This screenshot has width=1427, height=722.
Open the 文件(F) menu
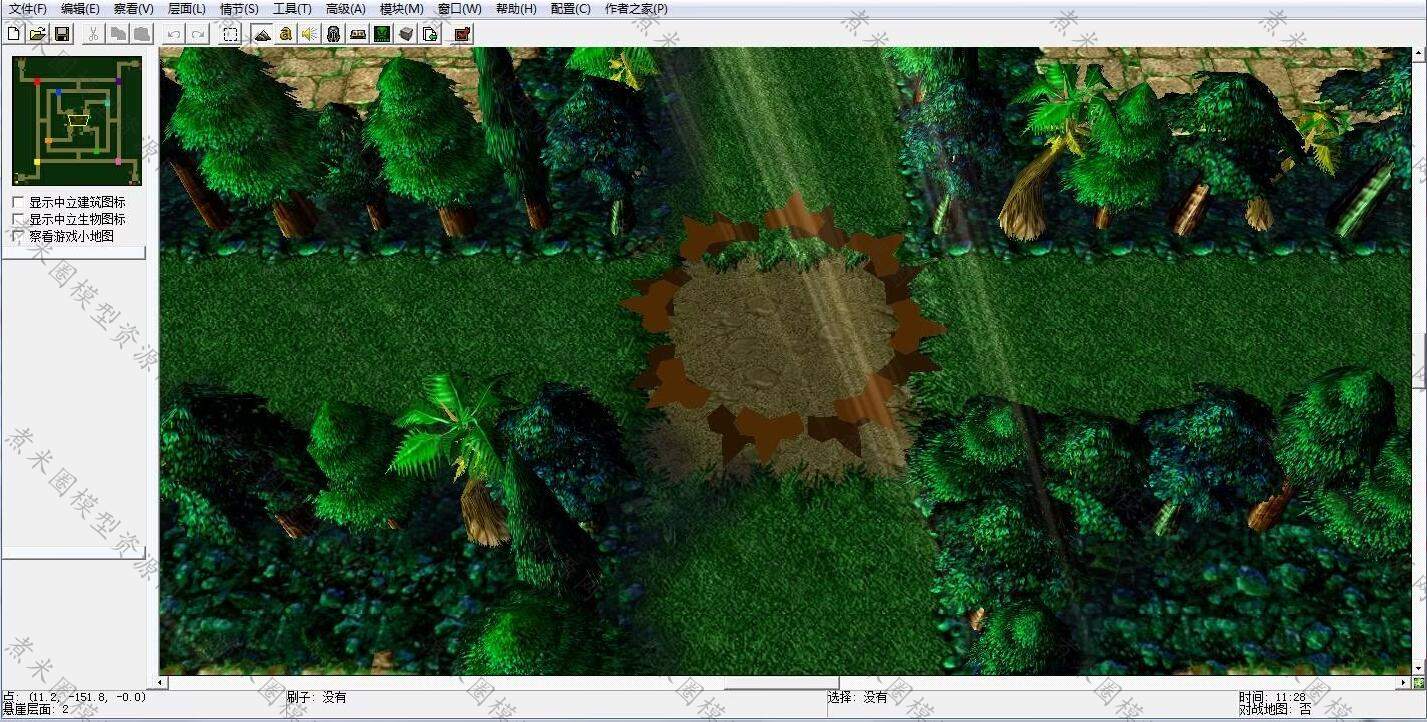pos(27,9)
